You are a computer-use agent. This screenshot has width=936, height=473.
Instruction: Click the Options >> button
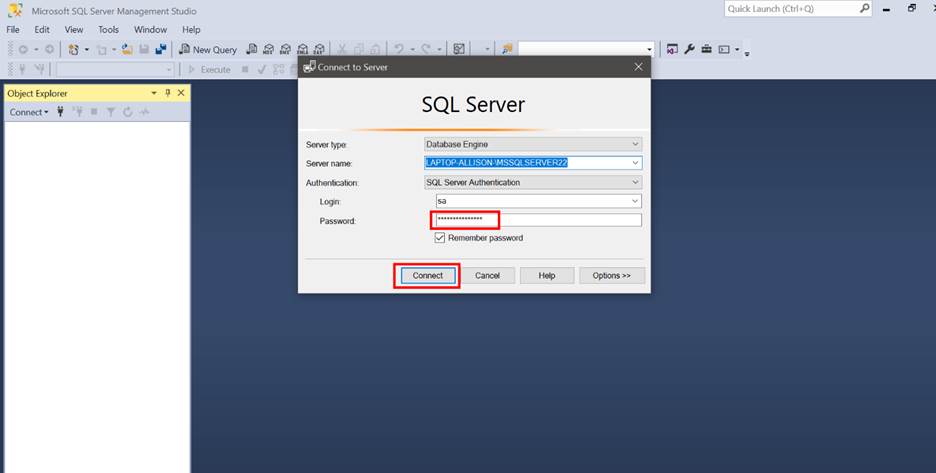(x=611, y=275)
